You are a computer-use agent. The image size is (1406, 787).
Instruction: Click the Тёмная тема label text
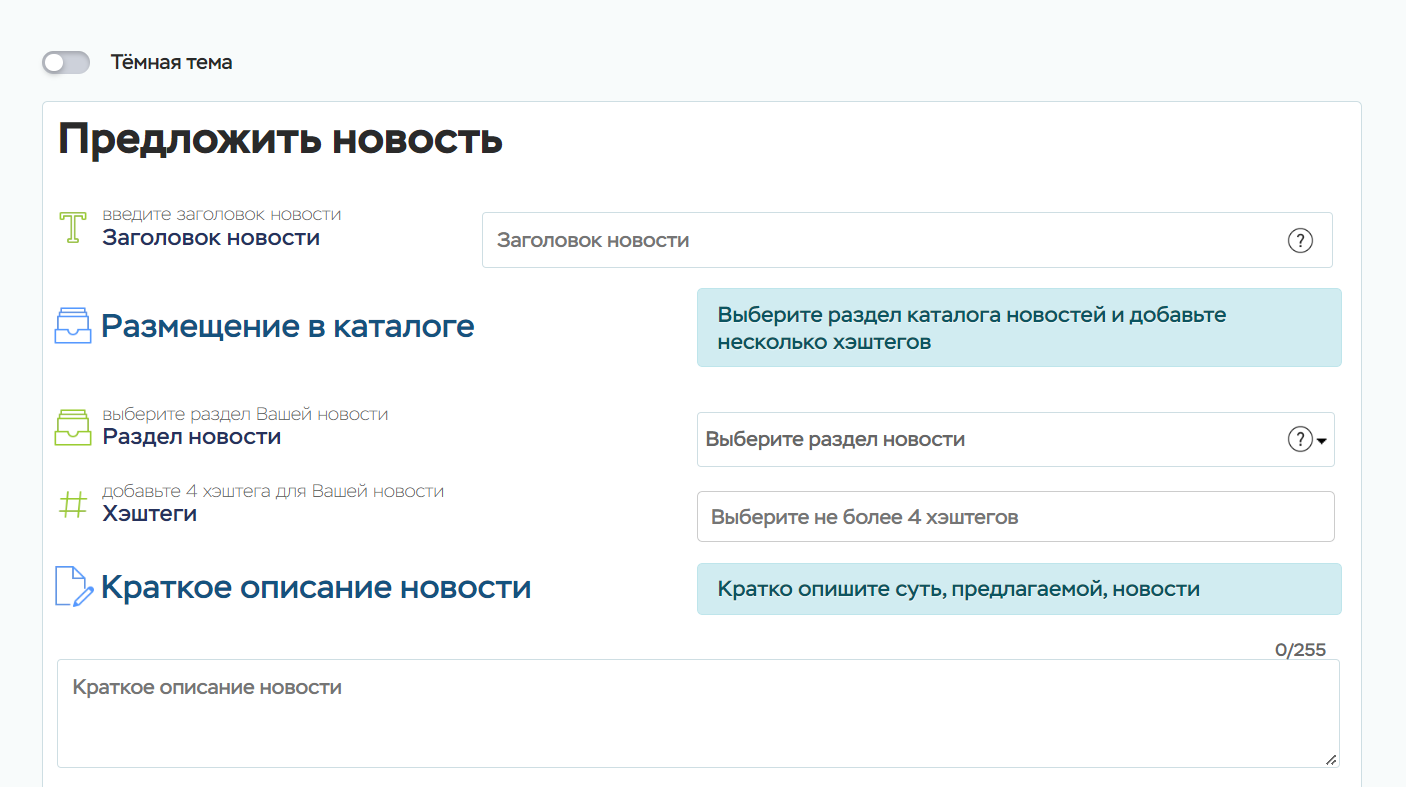click(171, 63)
